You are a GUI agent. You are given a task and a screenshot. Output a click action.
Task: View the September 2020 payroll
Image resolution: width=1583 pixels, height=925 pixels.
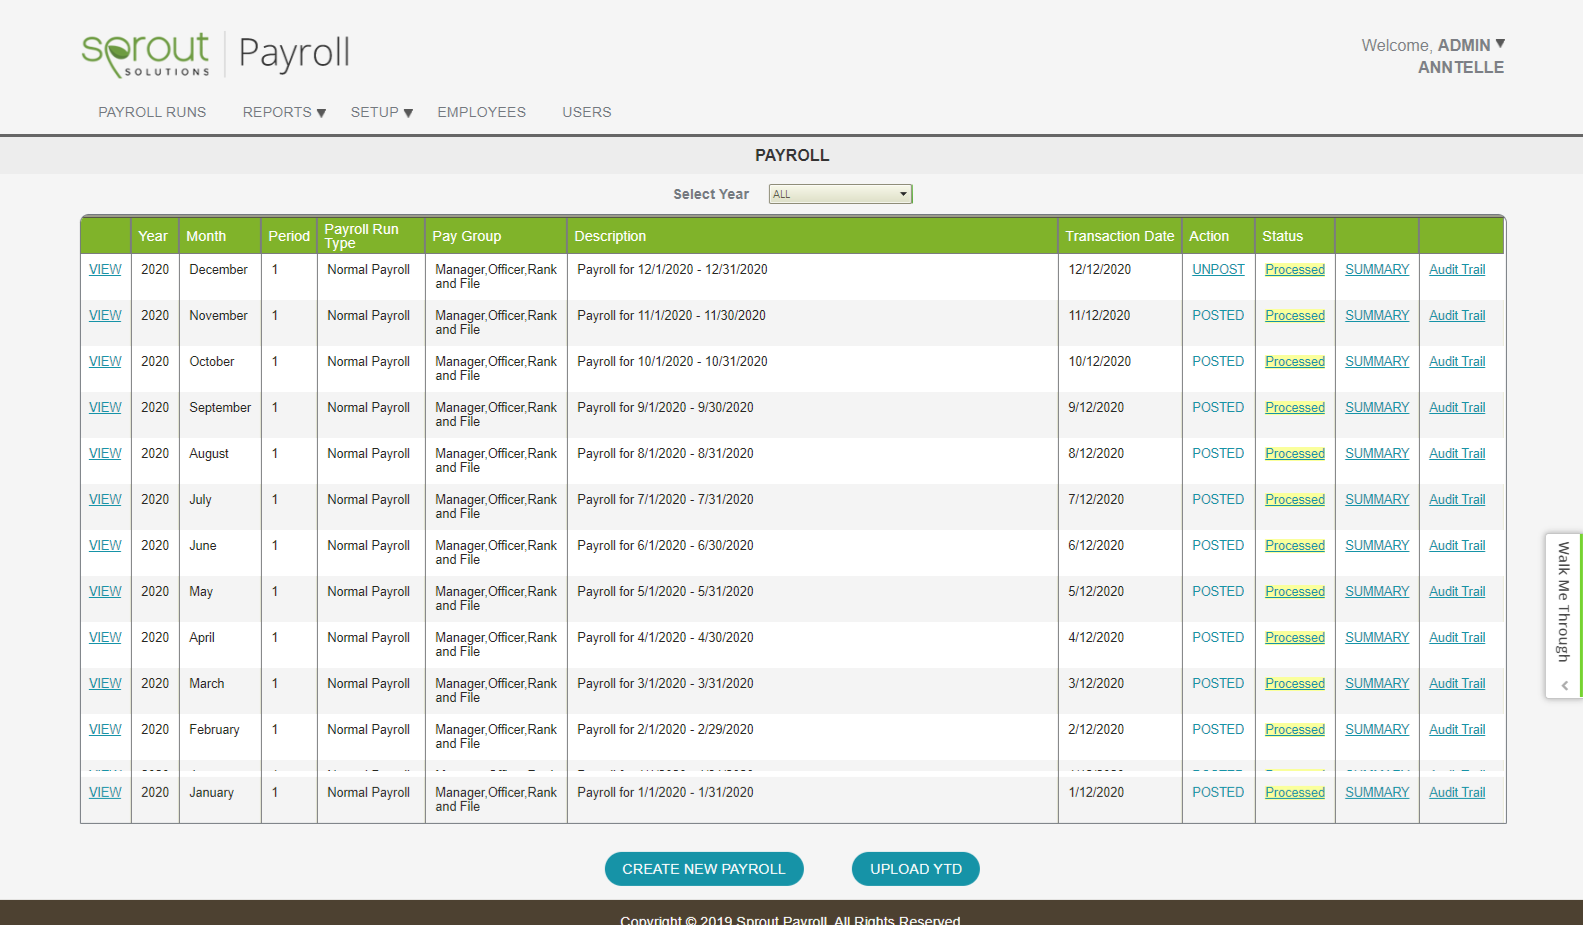(x=105, y=407)
